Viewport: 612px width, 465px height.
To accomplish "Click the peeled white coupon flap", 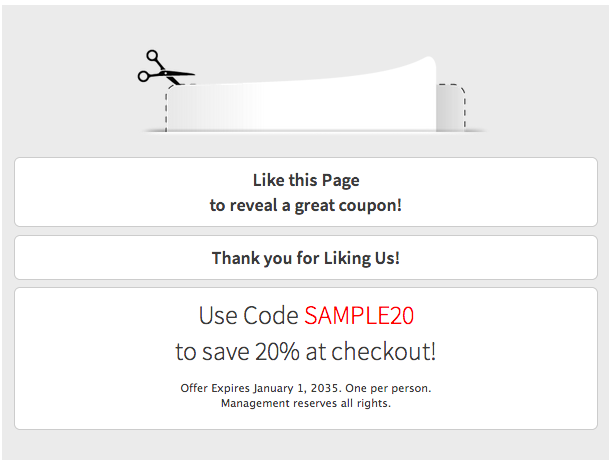I will pos(302,102).
